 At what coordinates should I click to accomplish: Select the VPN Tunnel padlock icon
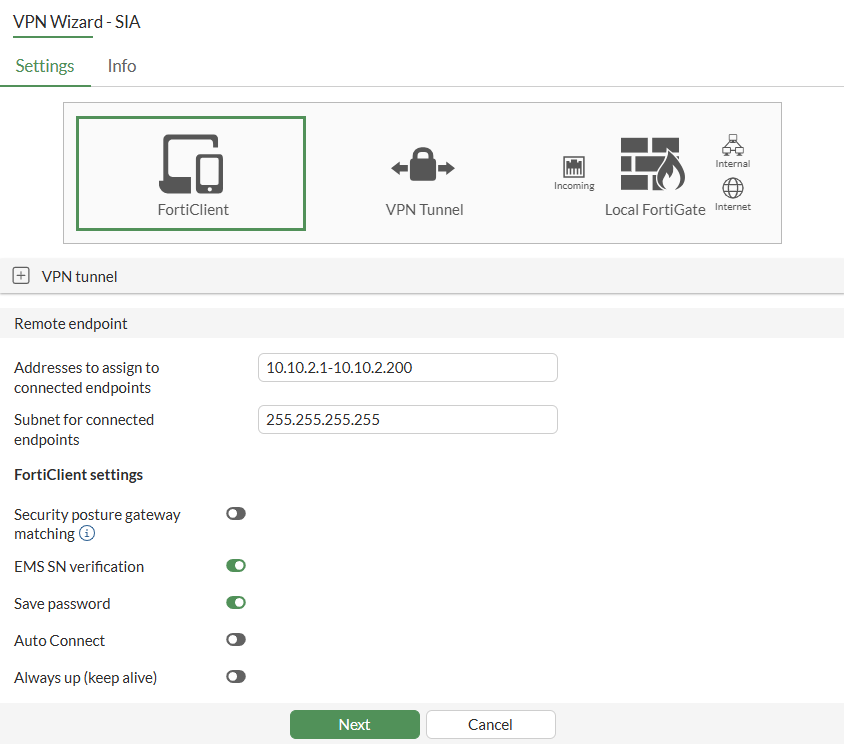tap(423, 165)
